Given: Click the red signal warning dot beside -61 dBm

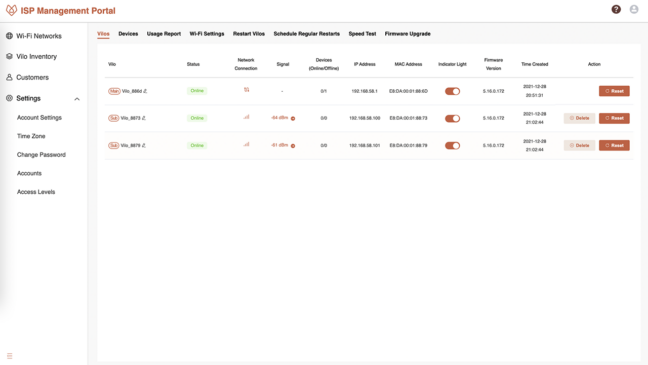Looking at the screenshot, I should [293, 146].
